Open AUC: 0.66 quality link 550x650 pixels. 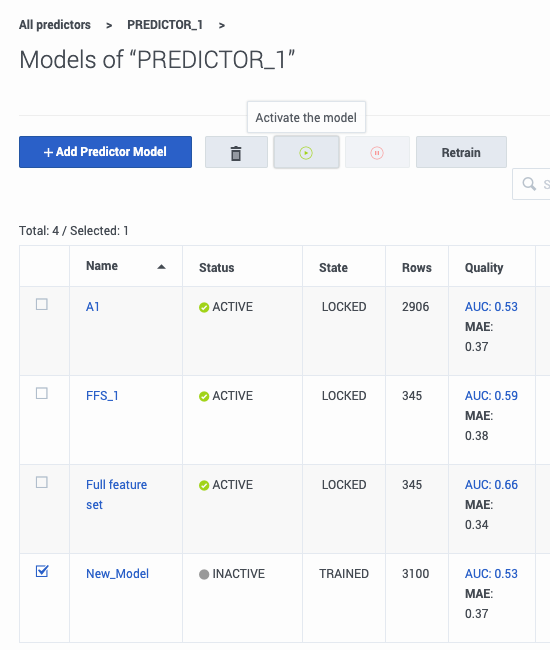491,485
